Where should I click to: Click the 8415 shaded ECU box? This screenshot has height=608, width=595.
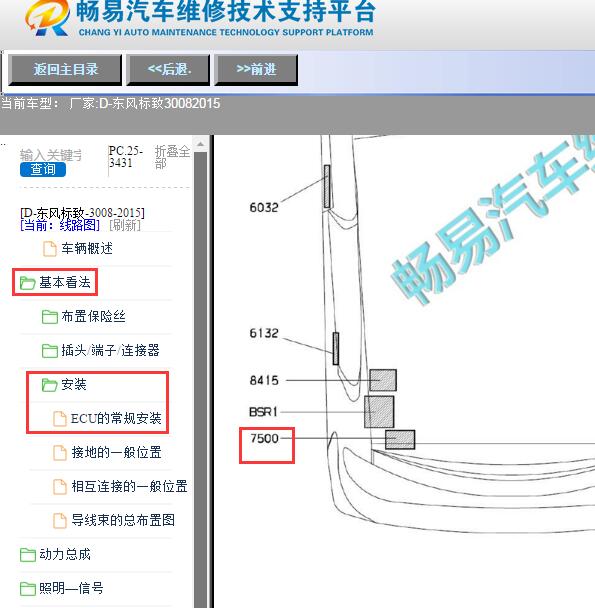pos(383,380)
